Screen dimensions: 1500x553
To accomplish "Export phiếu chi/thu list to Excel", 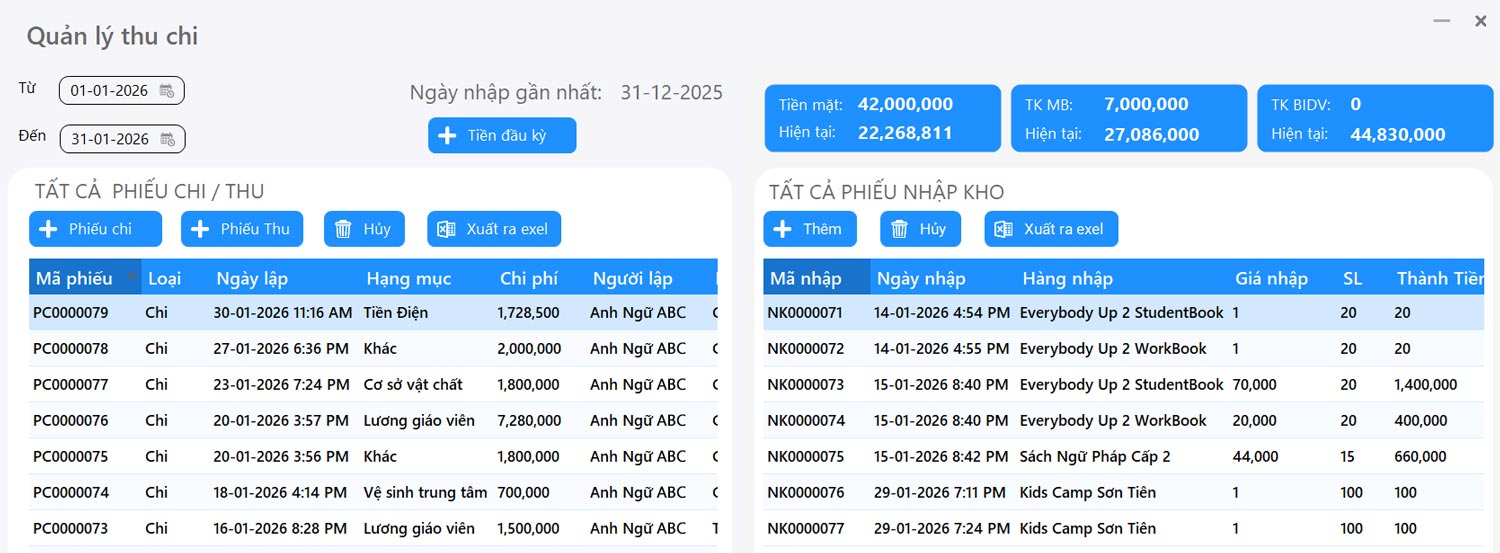I will [494, 229].
